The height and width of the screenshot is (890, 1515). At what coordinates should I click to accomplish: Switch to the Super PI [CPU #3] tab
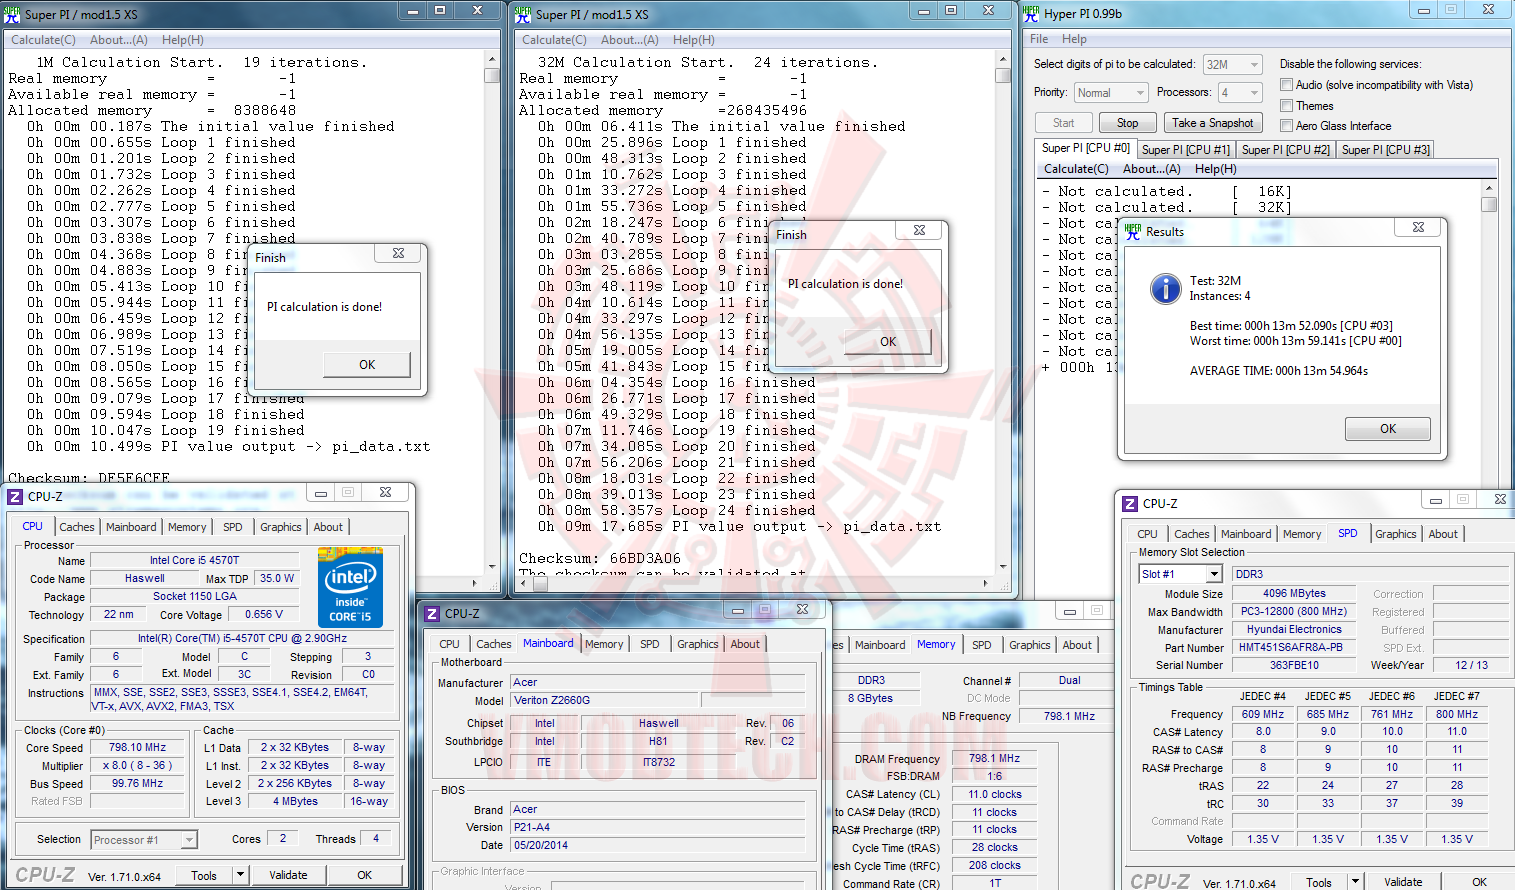[x=1386, y=150]
